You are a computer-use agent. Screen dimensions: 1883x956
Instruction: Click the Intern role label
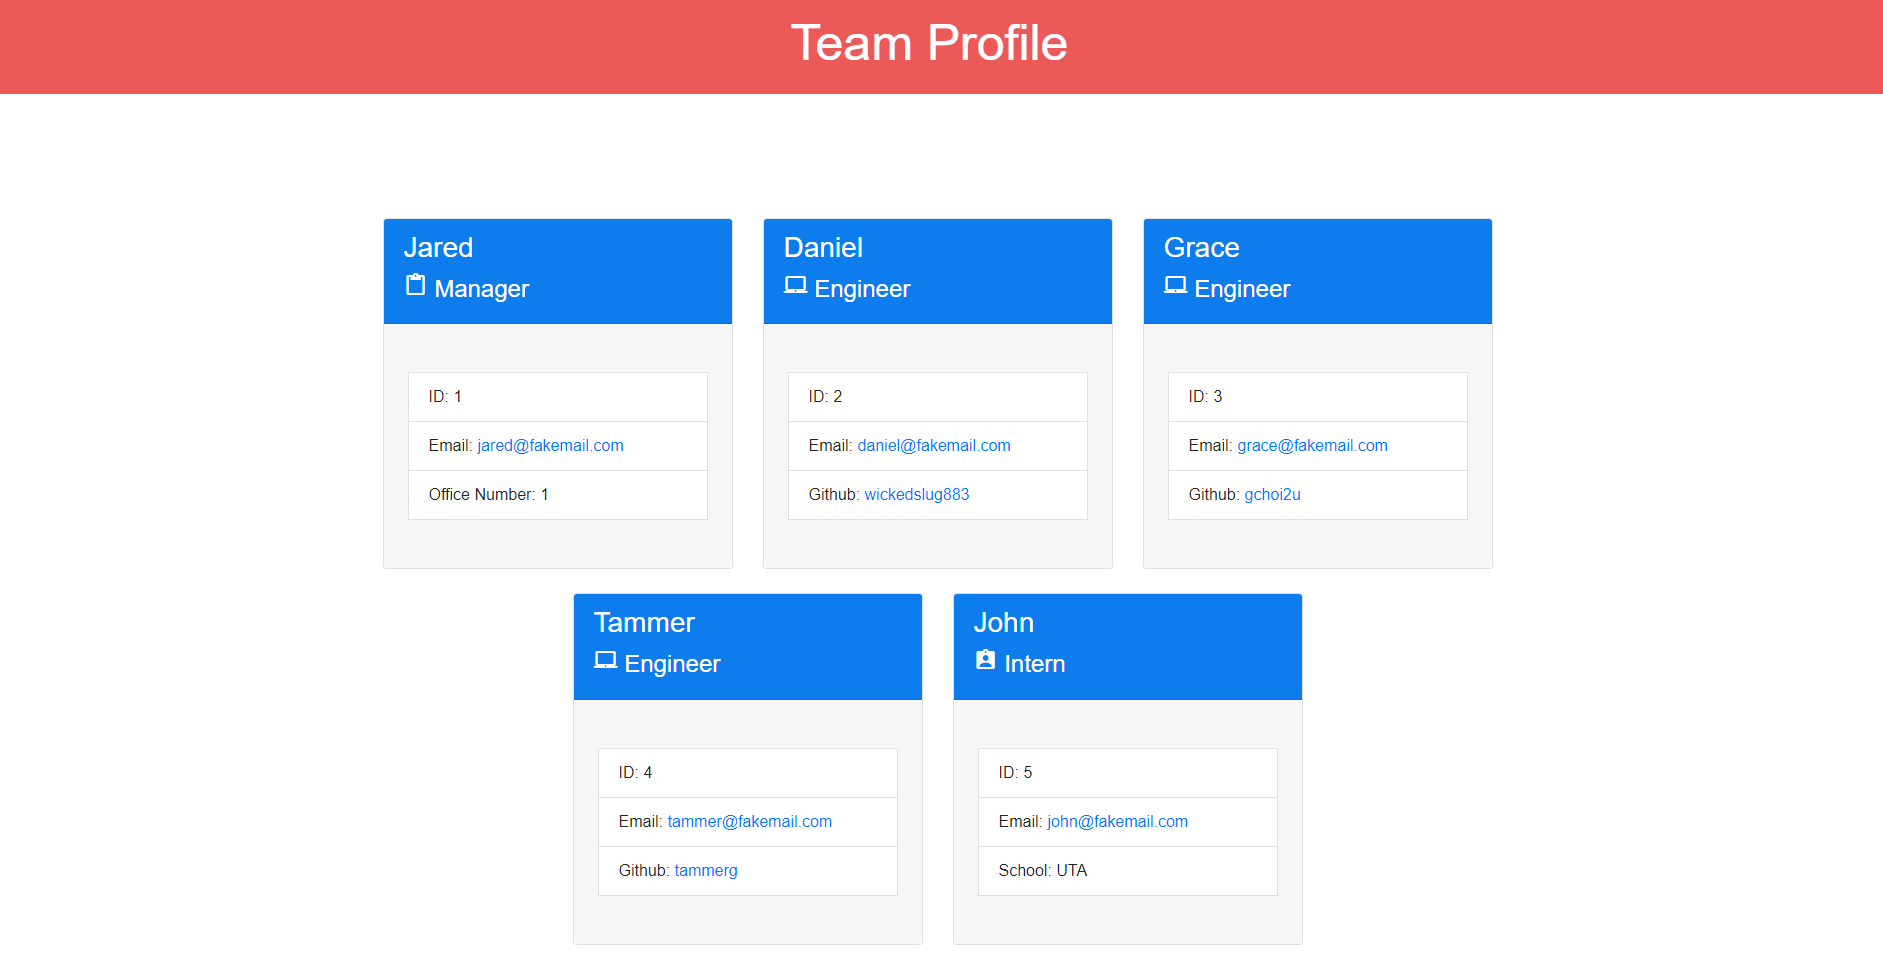(1034, 664)
